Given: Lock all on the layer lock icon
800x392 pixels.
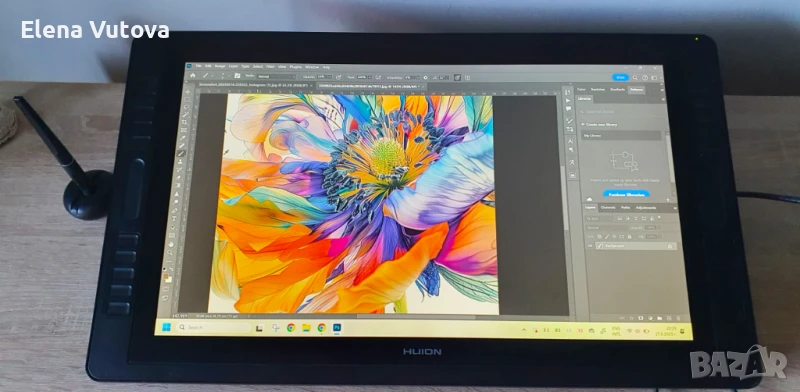Looking at the screenshot, I should [x=629, y=237].
